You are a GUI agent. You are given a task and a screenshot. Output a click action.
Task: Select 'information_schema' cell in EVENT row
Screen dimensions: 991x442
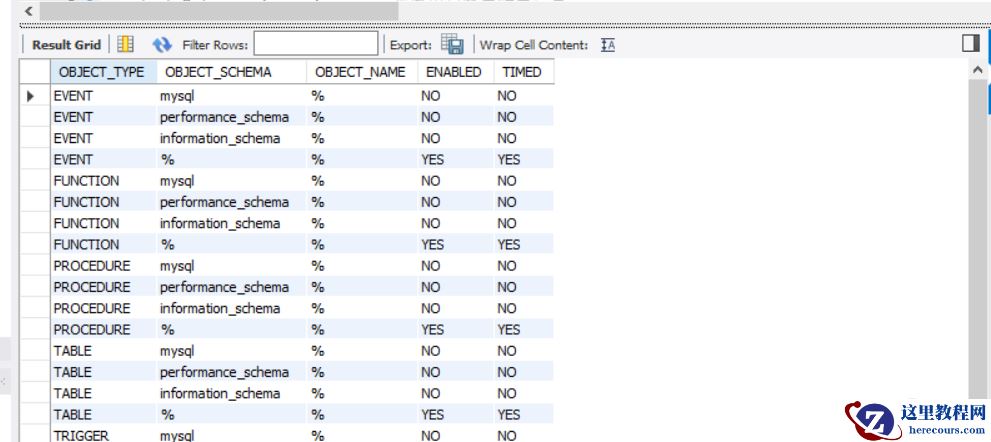(x=231, y=138)
